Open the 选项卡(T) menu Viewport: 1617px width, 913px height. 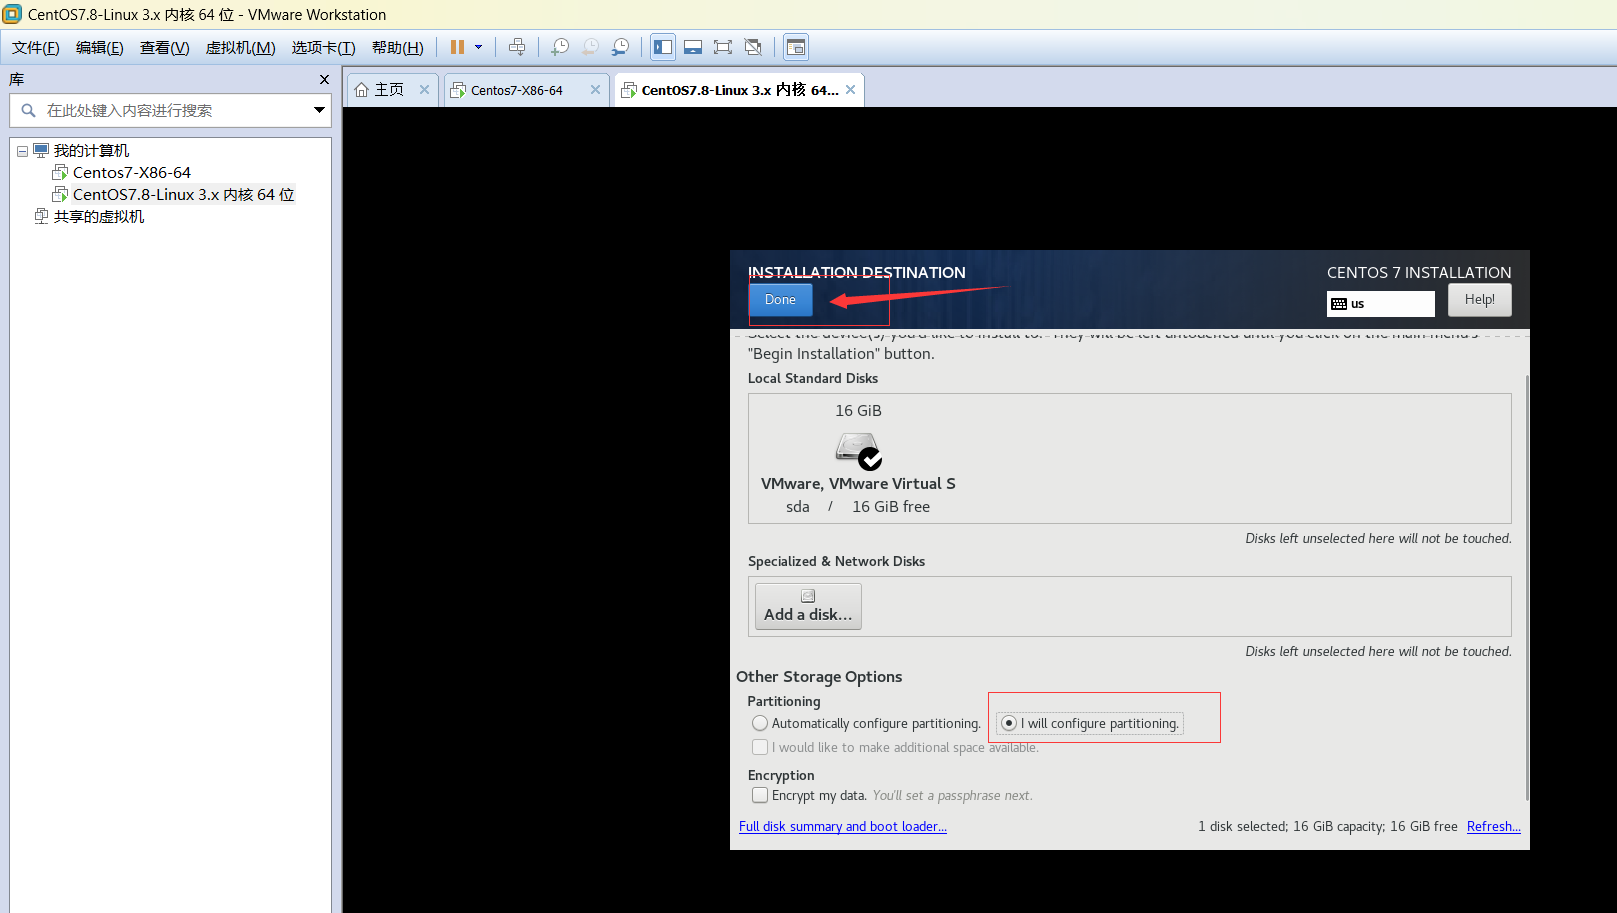click(323, 48)
